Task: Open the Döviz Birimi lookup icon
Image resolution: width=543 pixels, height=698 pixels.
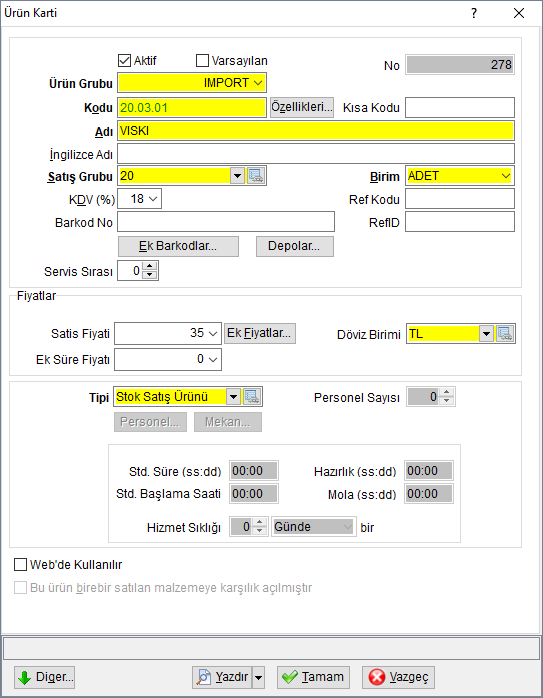Action: (x=505, y=333)
